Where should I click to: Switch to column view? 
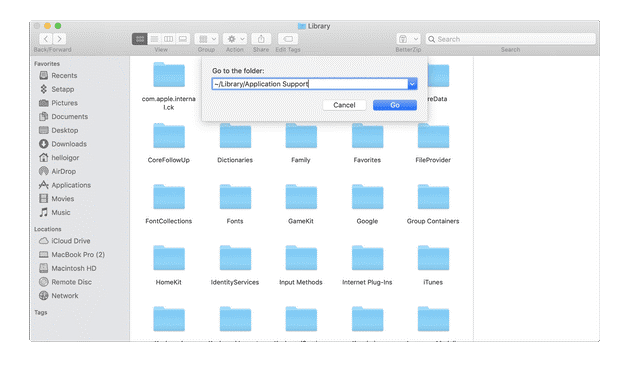coord(168,39)
